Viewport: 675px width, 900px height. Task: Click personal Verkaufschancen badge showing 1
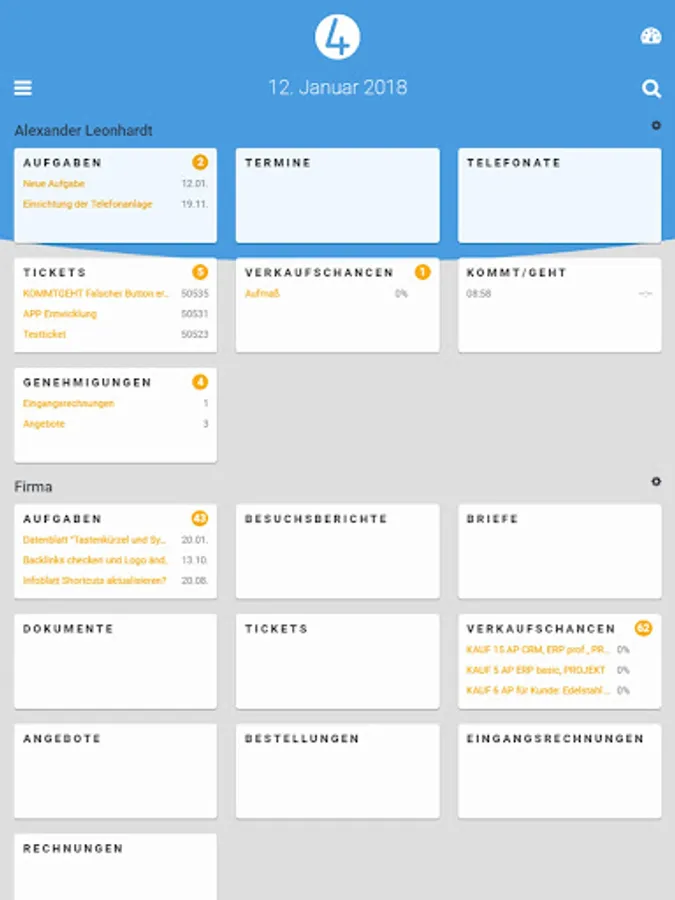point(422,272)
